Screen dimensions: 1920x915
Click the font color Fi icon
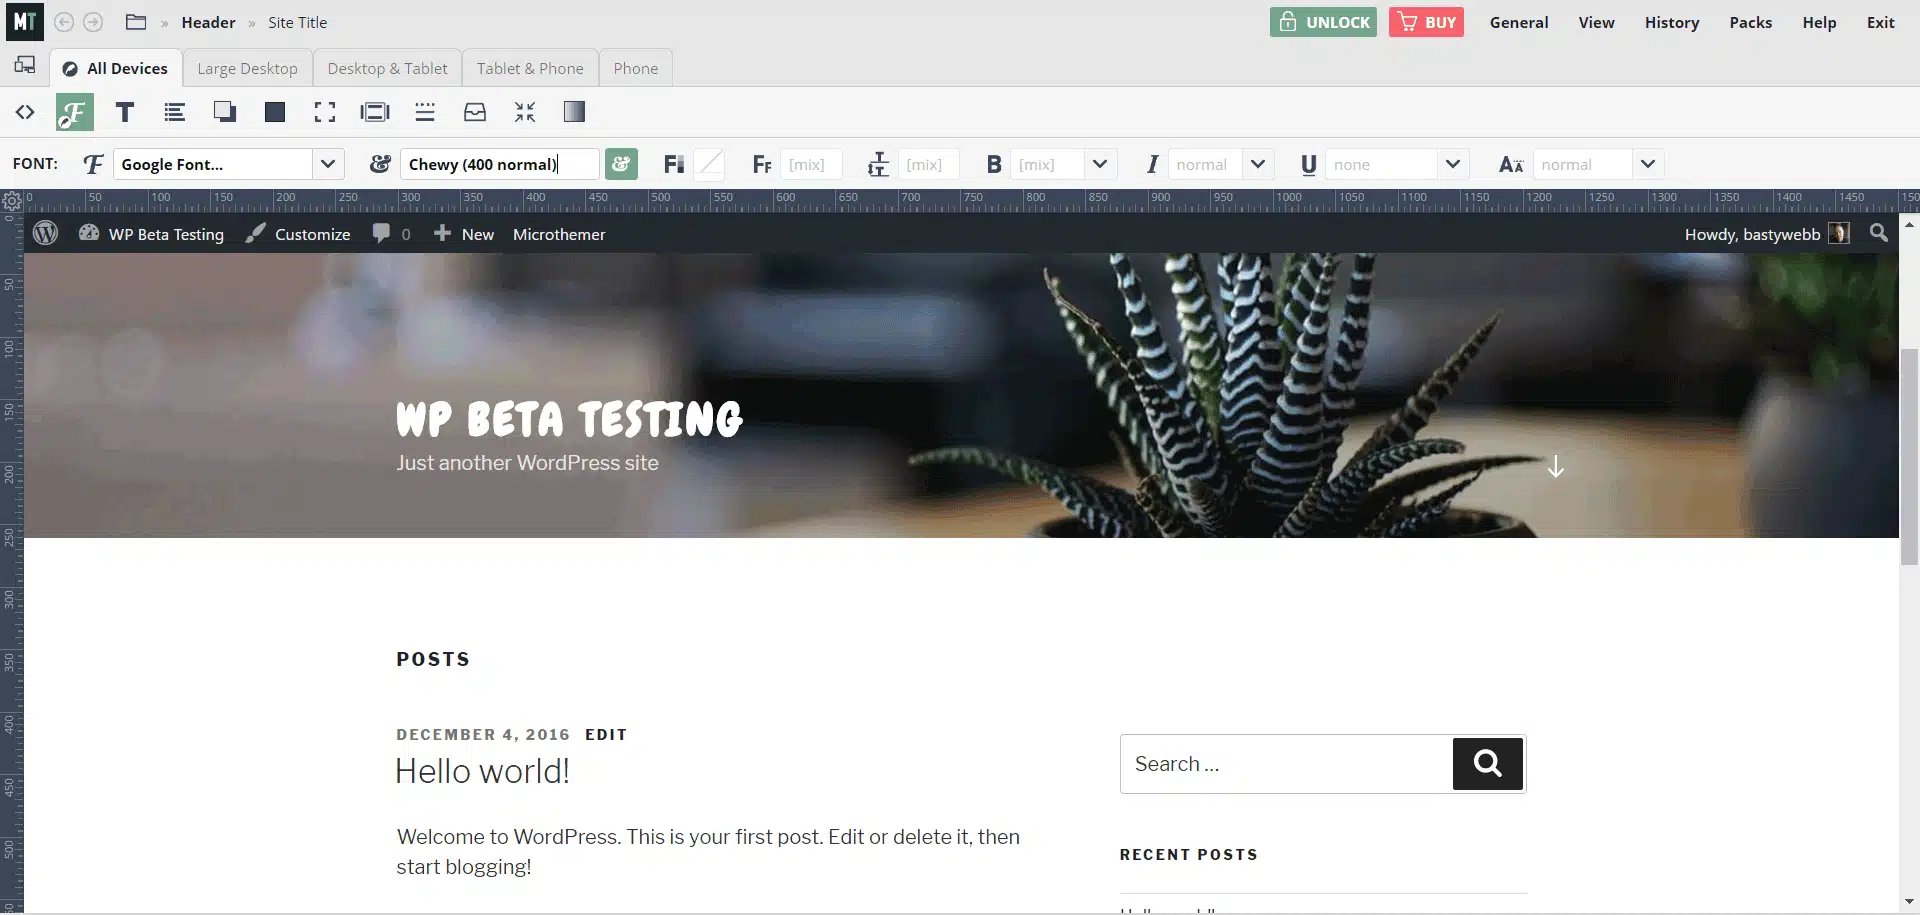pyautogui.click(x=674, y=164)
